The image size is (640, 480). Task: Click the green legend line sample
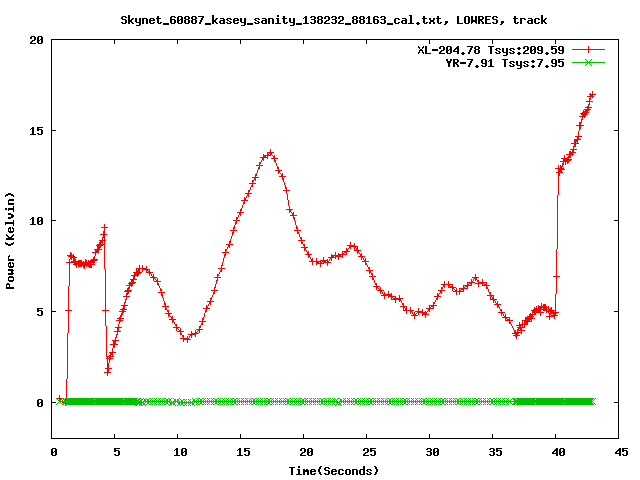[x=588, y=62]
